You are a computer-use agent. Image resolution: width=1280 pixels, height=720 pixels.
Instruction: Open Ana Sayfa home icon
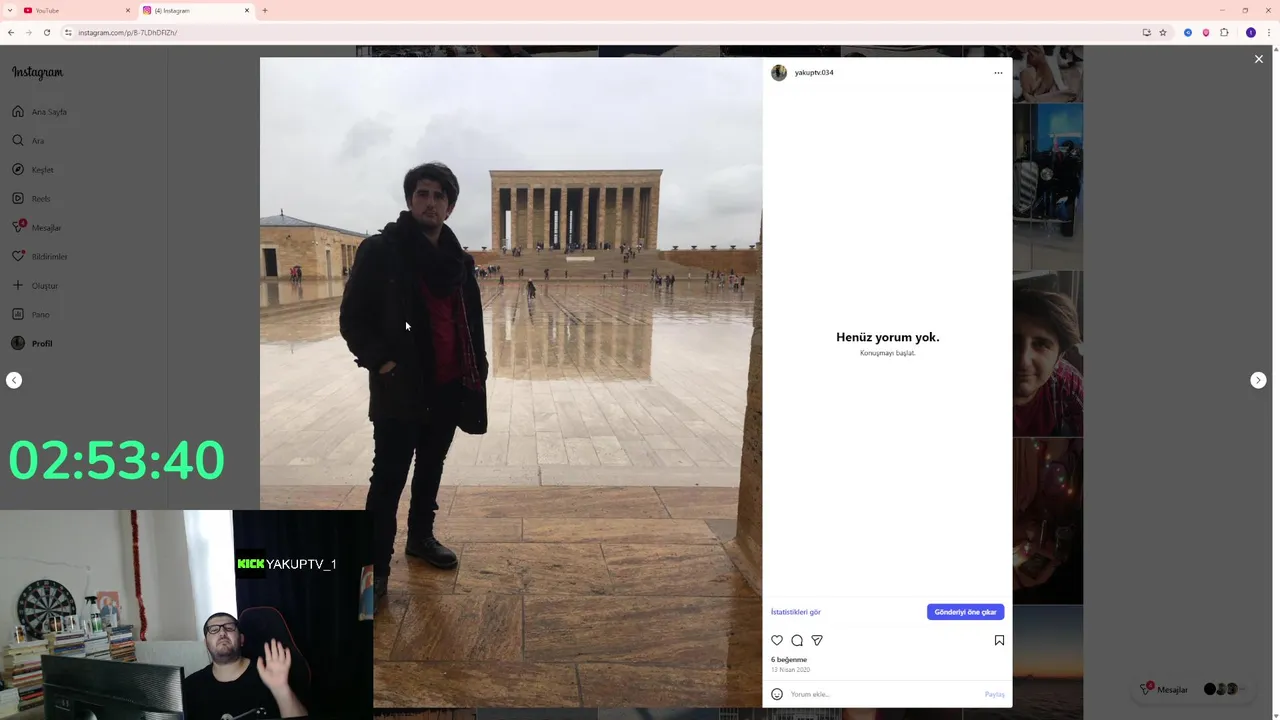(18, 111)
